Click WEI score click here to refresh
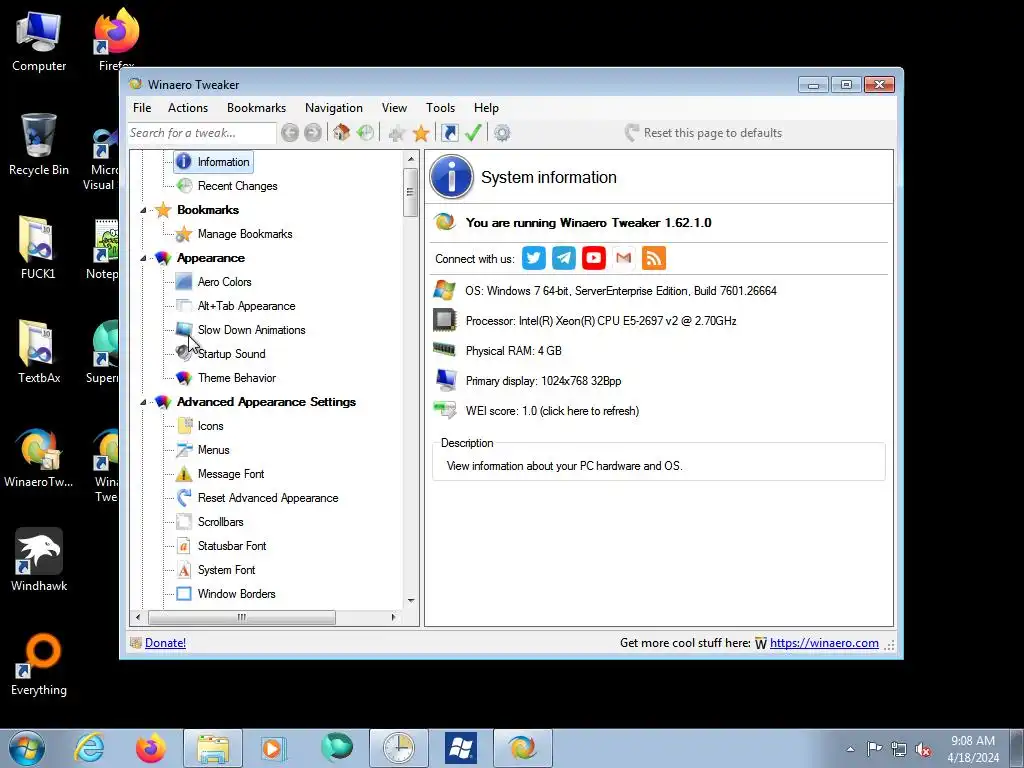 (x=552, y=411)
